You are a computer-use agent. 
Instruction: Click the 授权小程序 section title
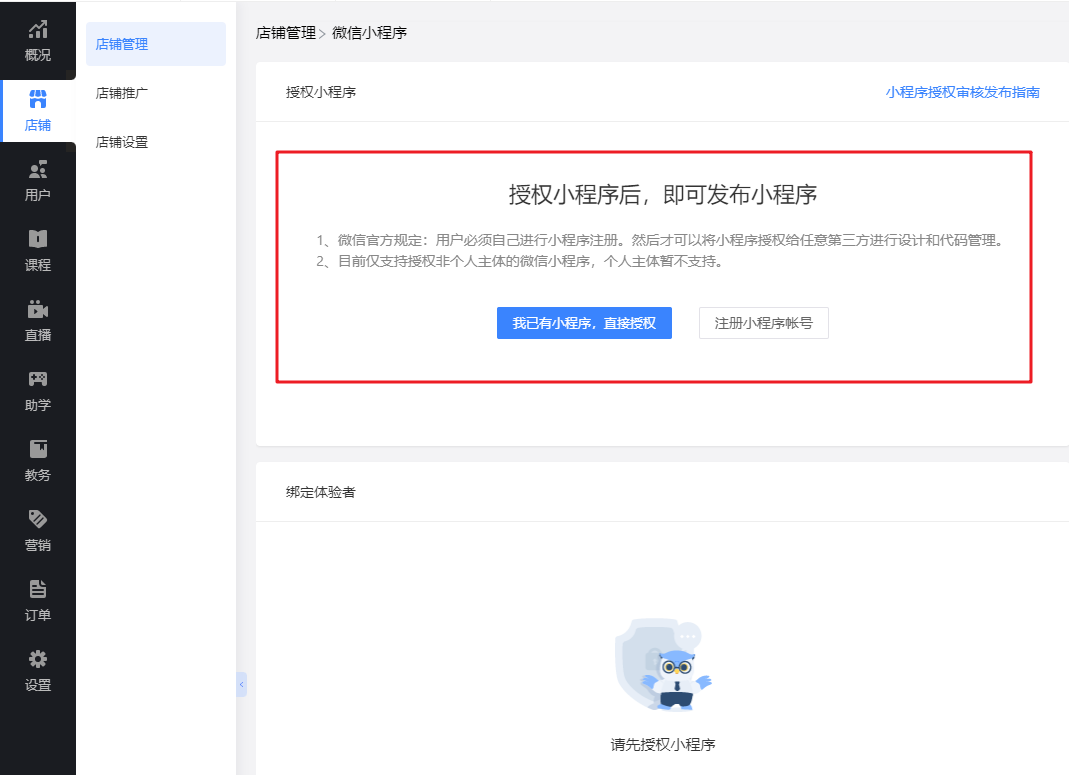[320, 92]
